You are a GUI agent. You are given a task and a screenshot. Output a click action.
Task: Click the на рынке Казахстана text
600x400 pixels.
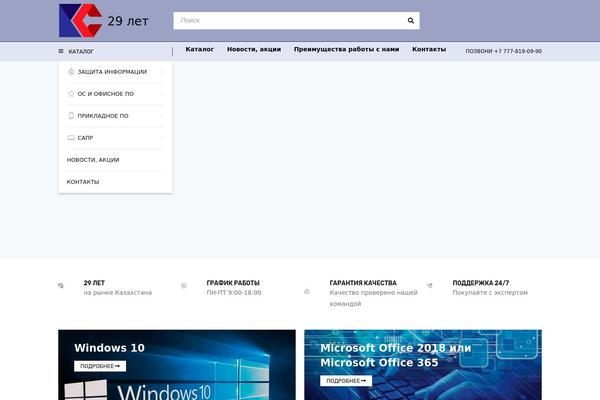(117, 292)
